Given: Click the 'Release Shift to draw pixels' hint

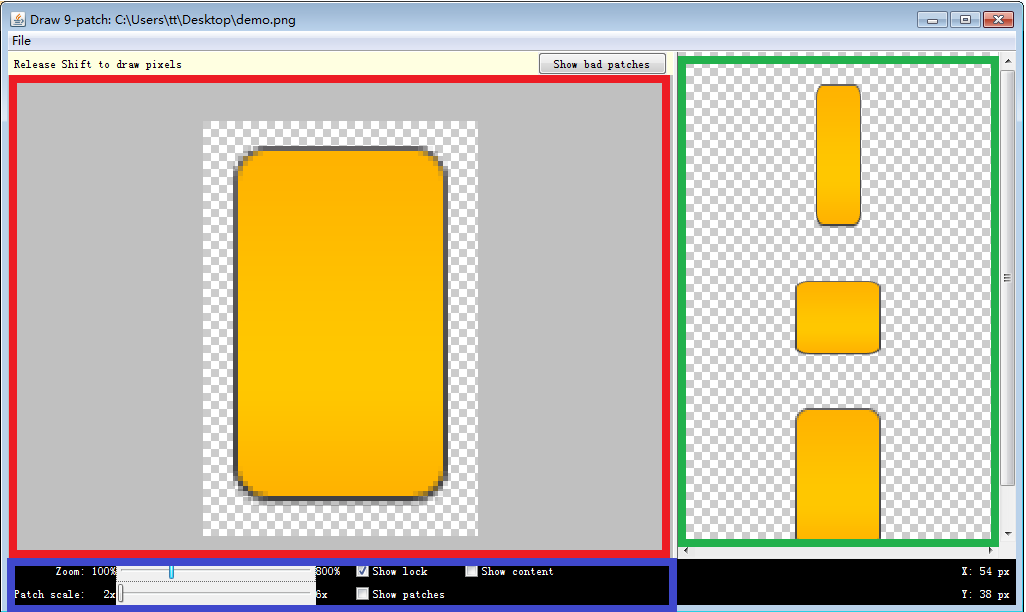Looking at the screenshot, I should click(x=97, y=64).
